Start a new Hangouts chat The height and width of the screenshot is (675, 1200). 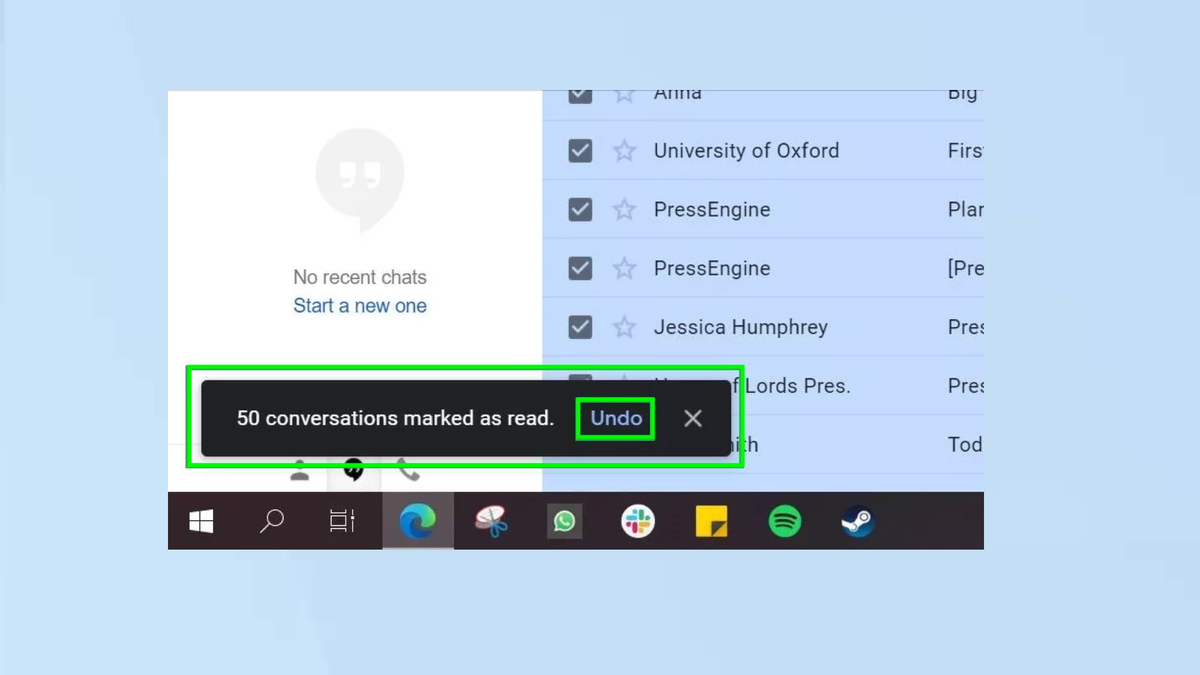360,305
